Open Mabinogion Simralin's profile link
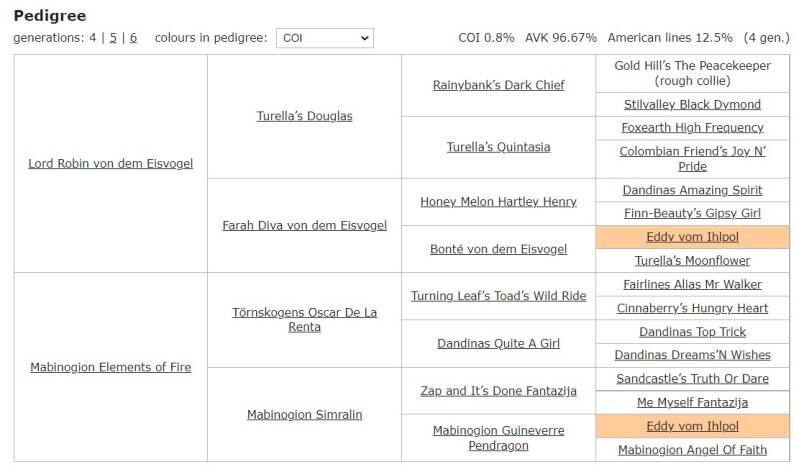 pyautogui.click(x=304, y=414)
